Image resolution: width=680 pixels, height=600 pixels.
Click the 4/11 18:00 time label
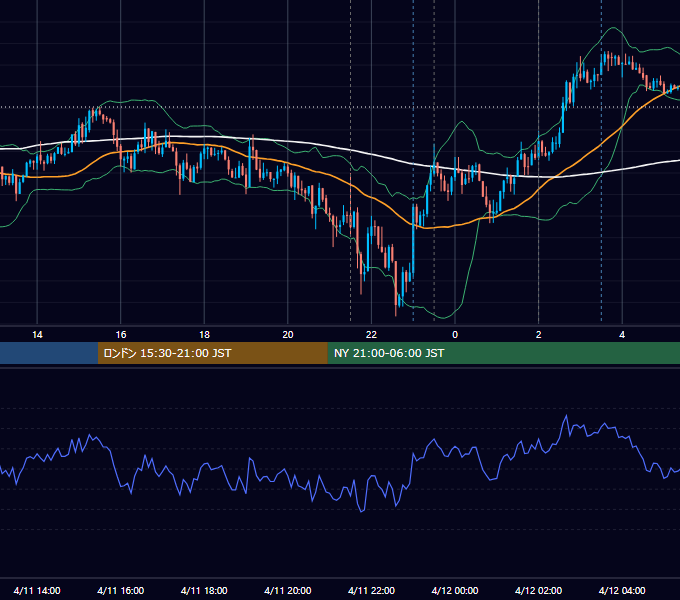point(204,590)
